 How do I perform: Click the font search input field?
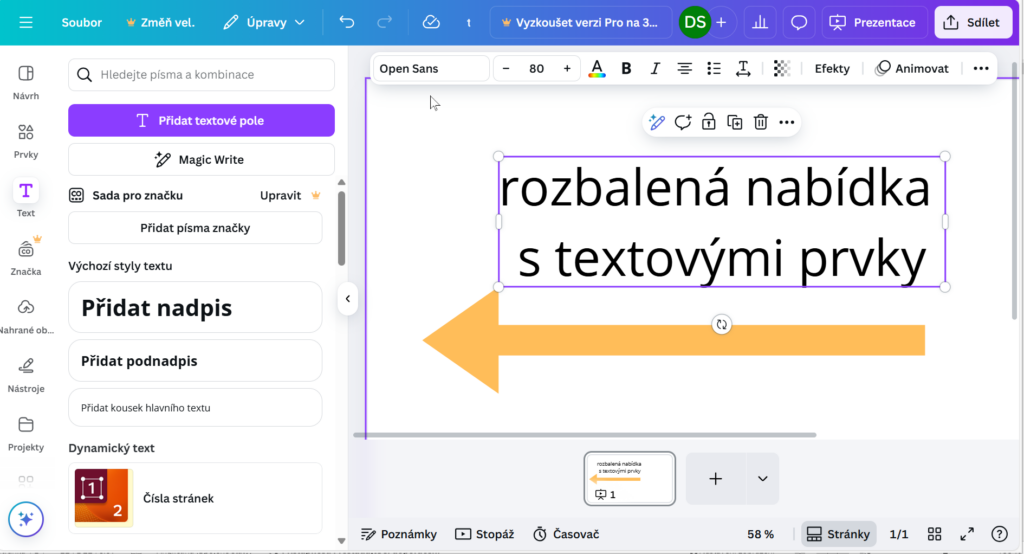(212, 75)
